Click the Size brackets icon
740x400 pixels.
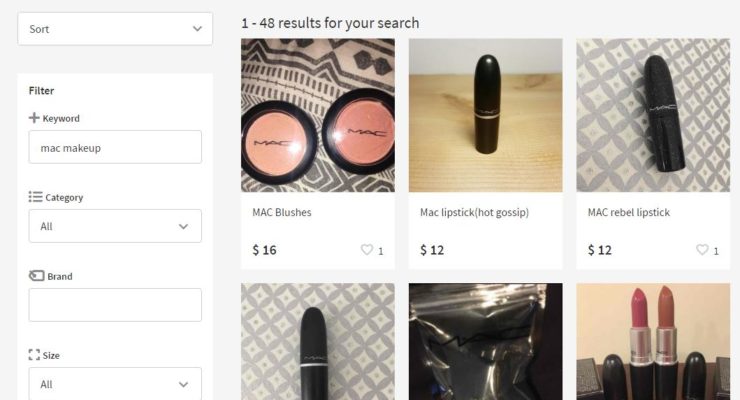click(x=34, y=355)
